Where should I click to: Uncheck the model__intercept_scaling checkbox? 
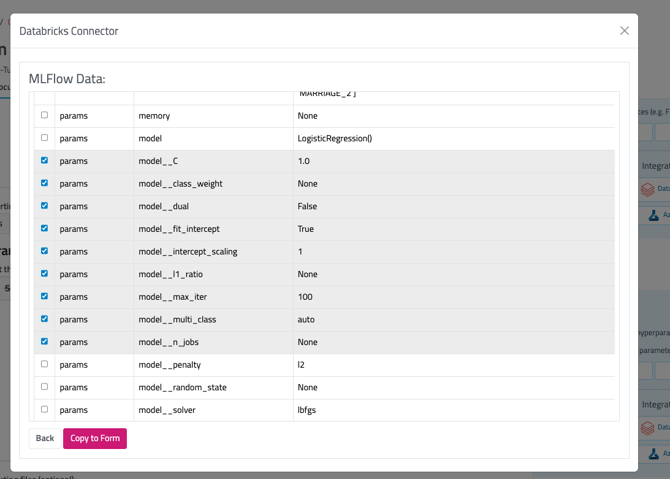44,251
